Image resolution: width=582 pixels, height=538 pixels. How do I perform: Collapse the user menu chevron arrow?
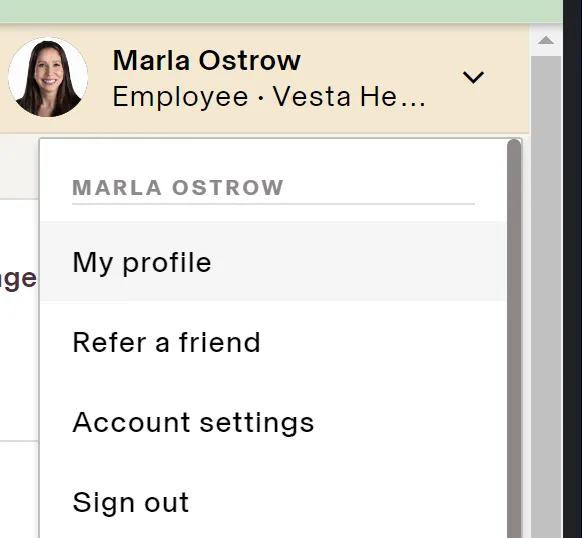pos(473,77)
